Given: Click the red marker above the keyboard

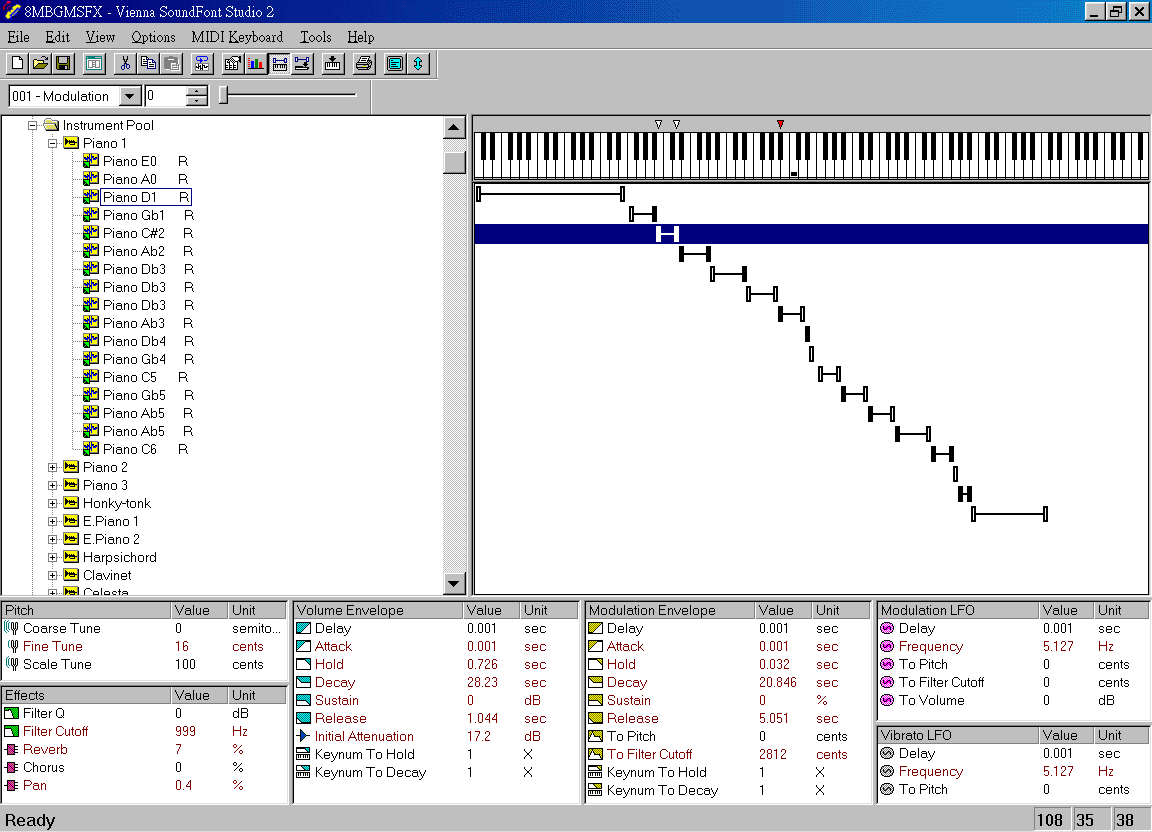Looking at the screenshot, I should (x=780, y=124).
